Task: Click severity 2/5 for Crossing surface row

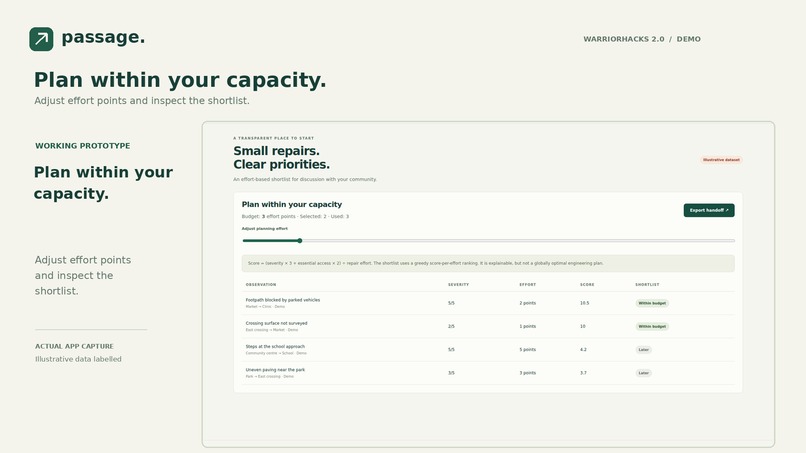Action: pos(451,327)
